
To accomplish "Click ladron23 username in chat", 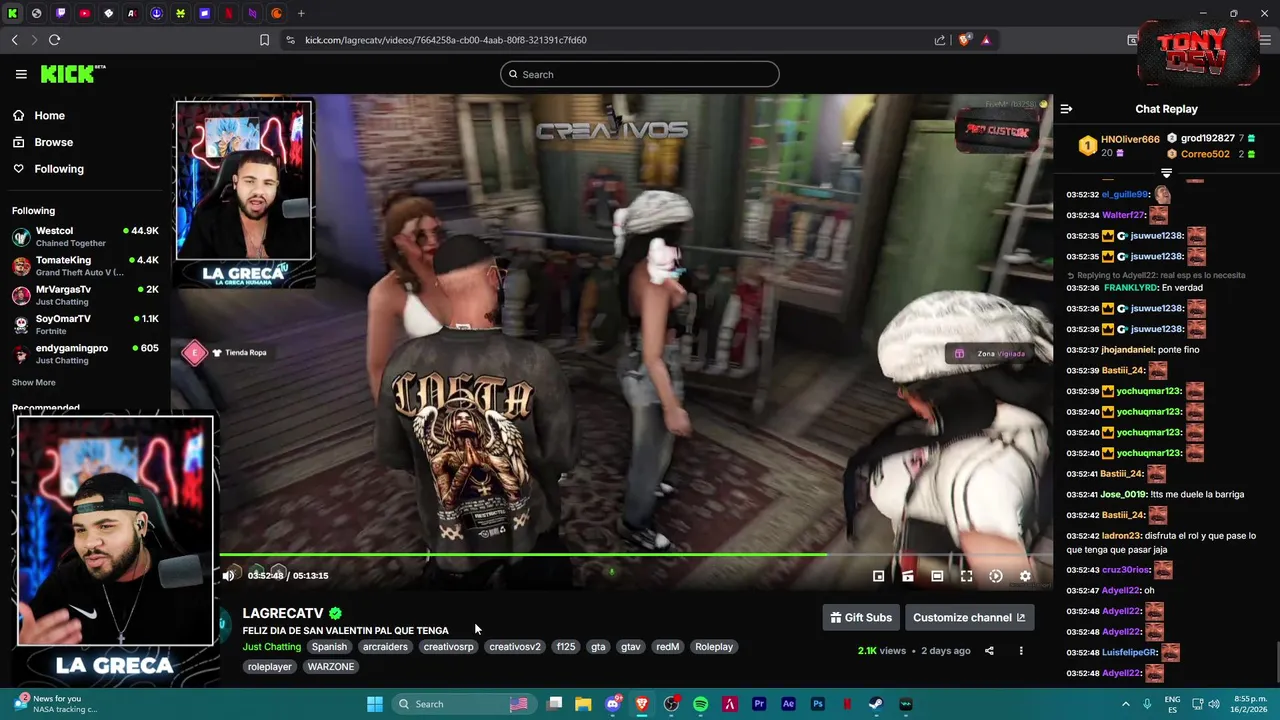I will pyautogui.click(x=1121, y=536).
